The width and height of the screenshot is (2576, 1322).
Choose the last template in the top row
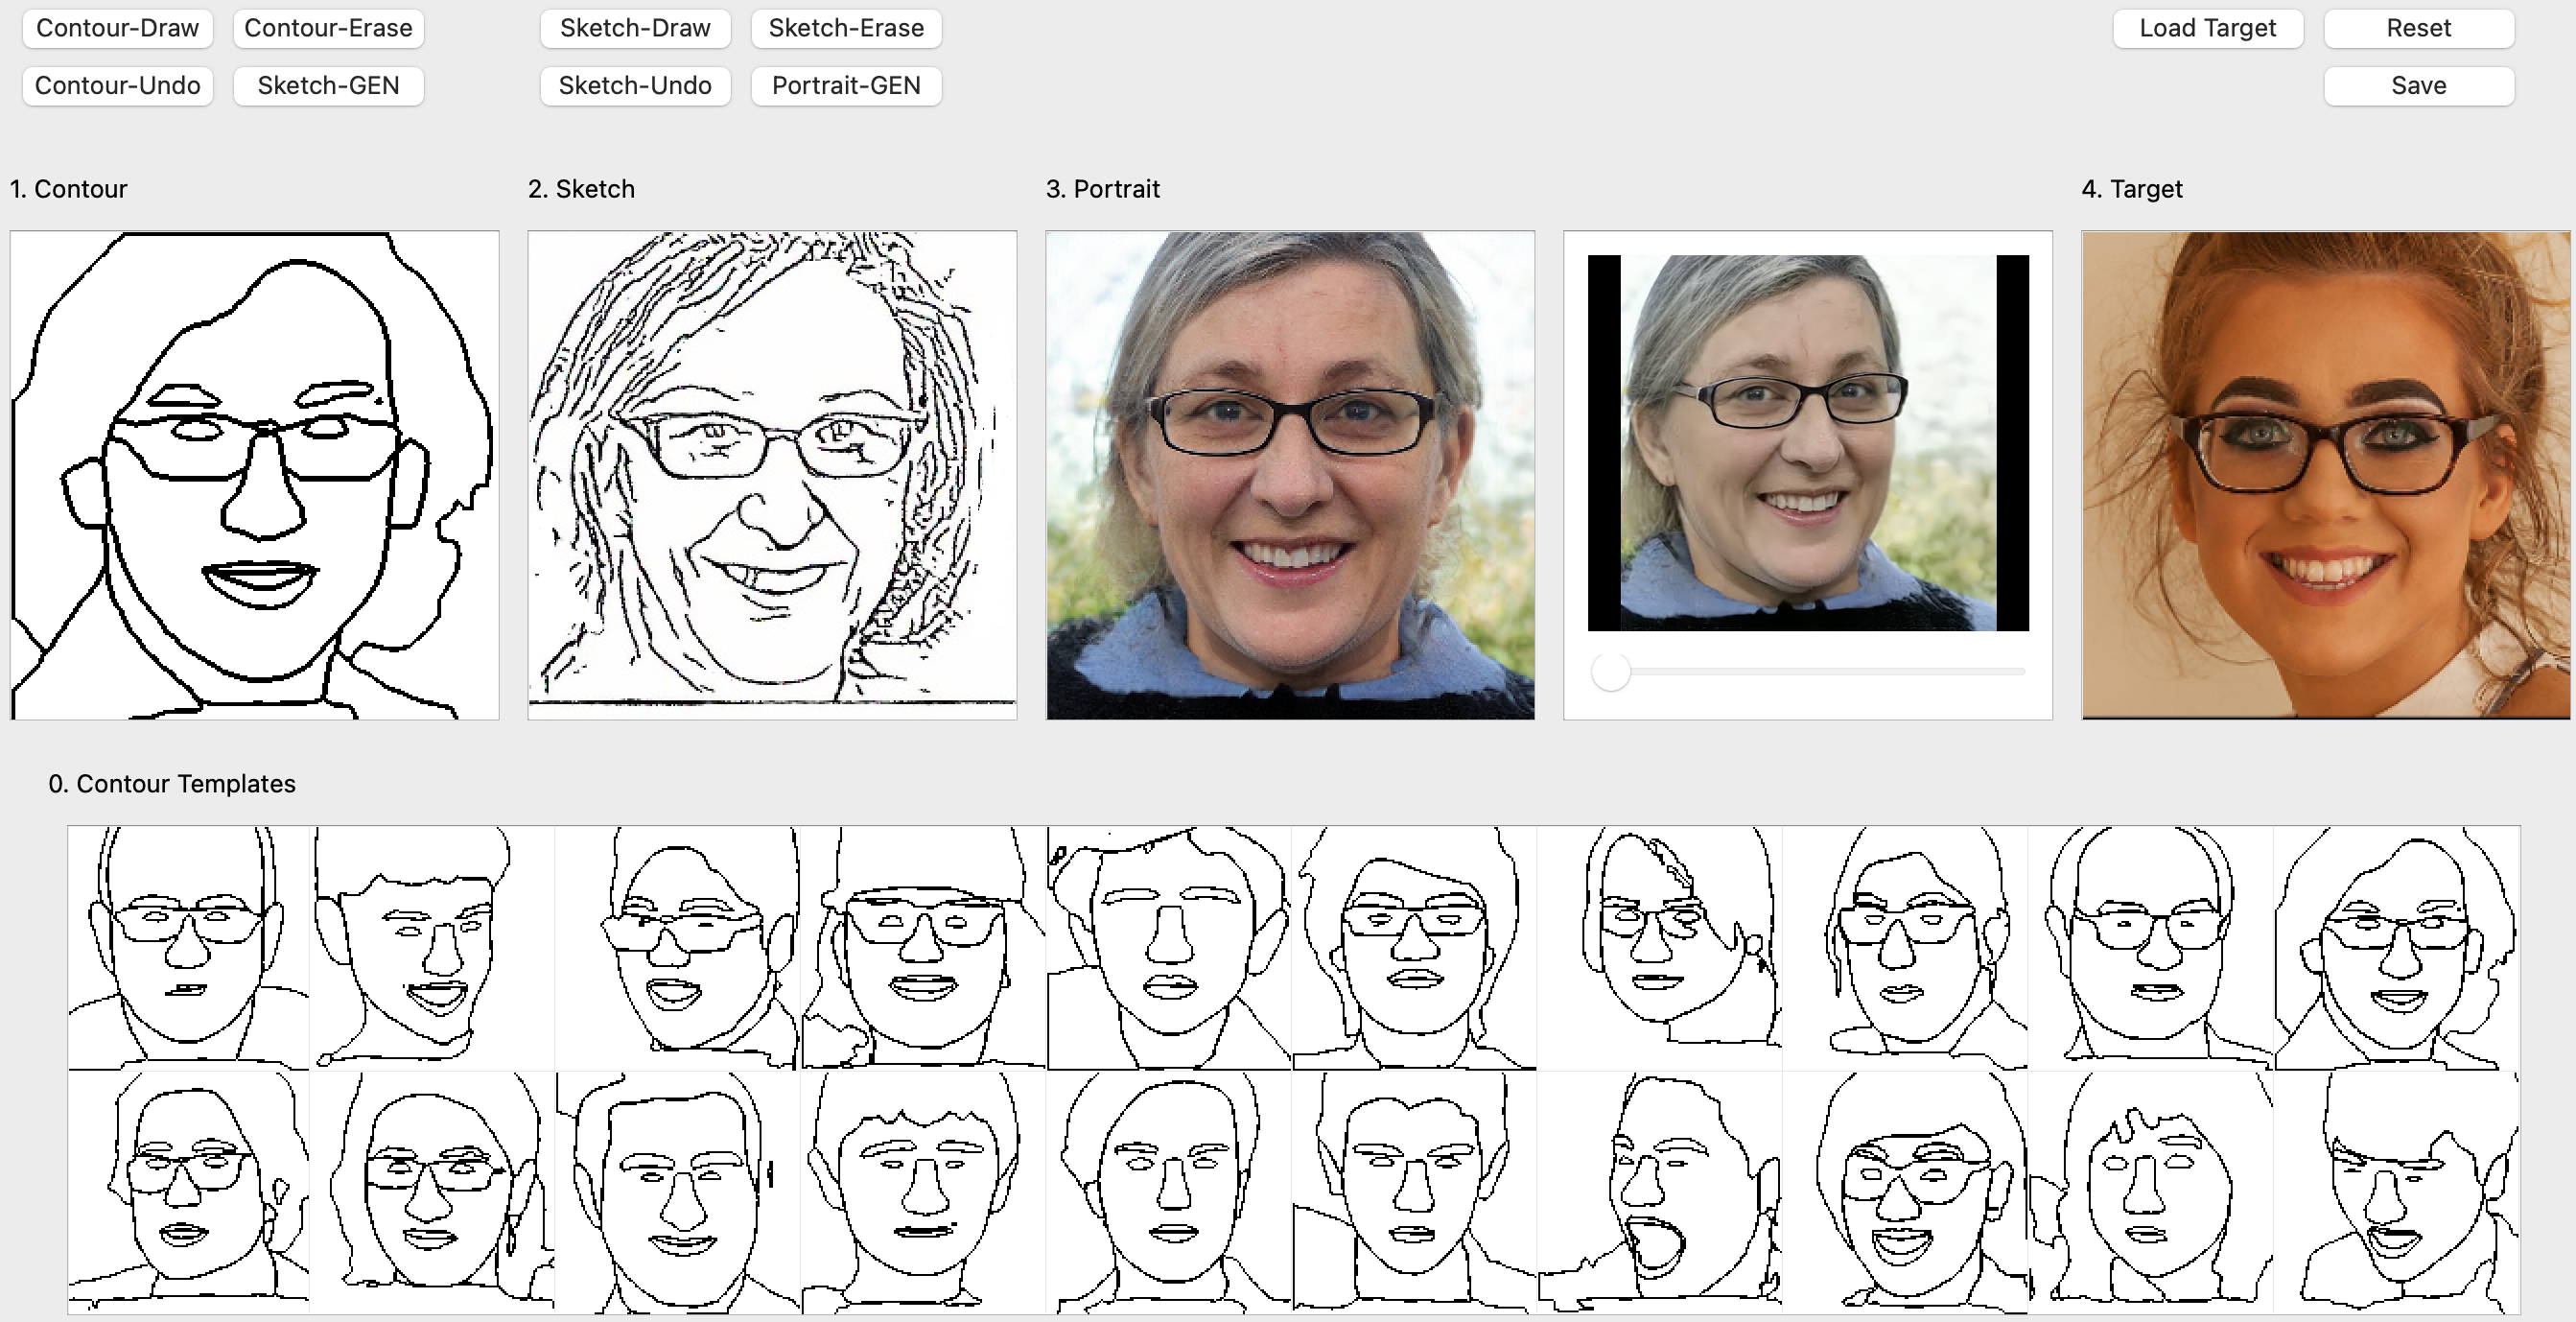tap(2396, 947)
